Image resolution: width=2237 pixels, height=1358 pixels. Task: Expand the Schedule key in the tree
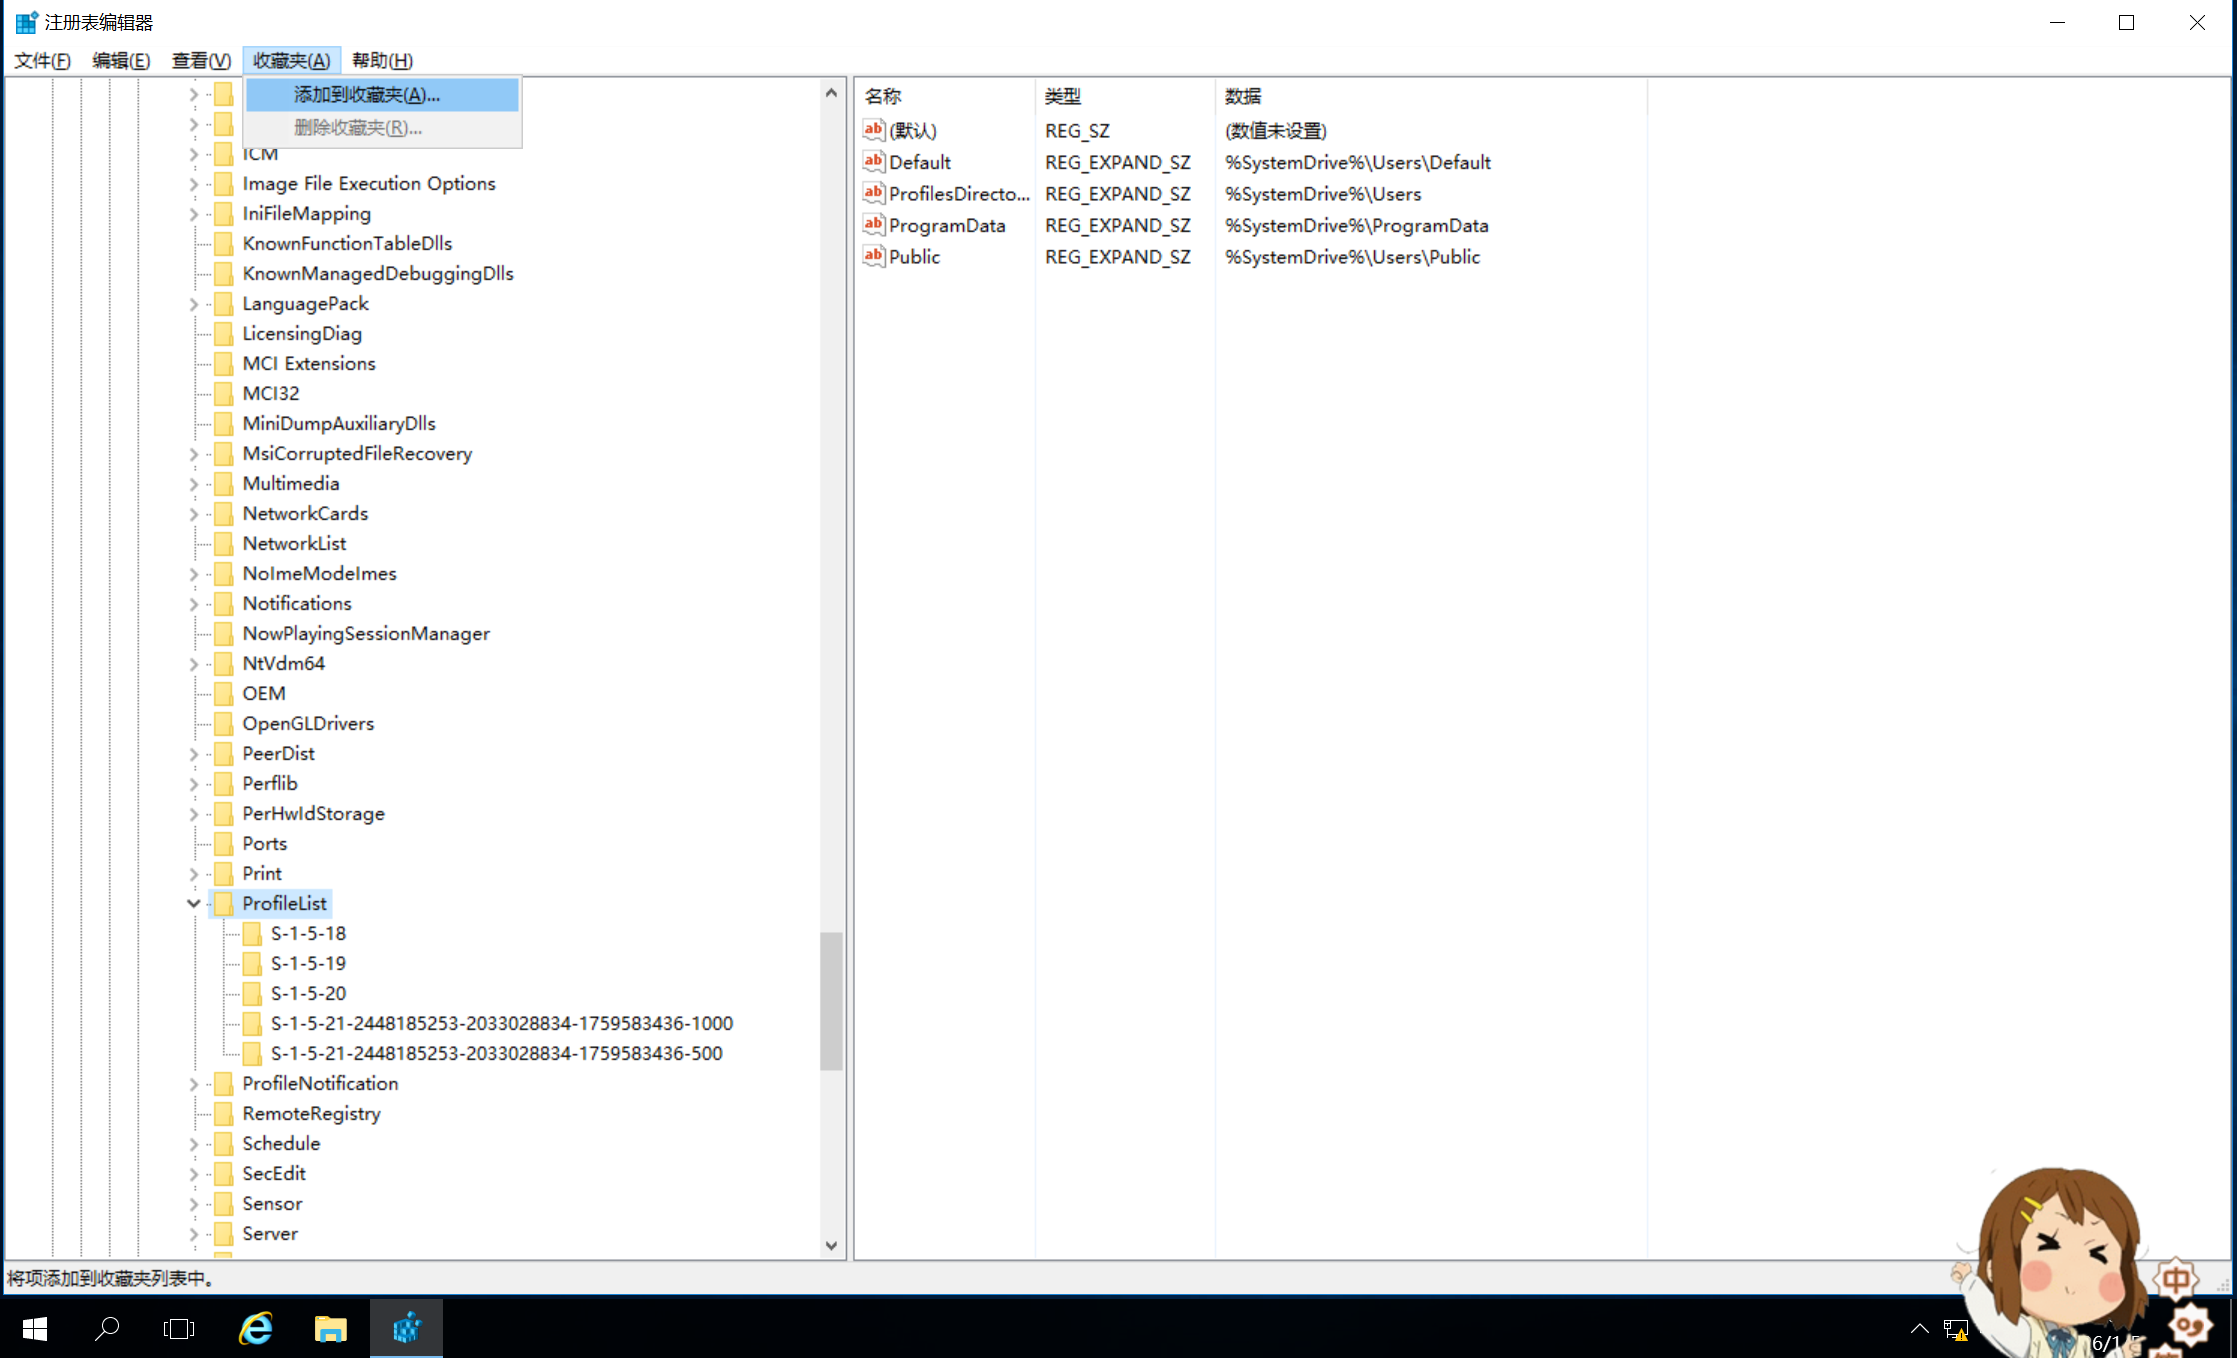coord(193,1144)
